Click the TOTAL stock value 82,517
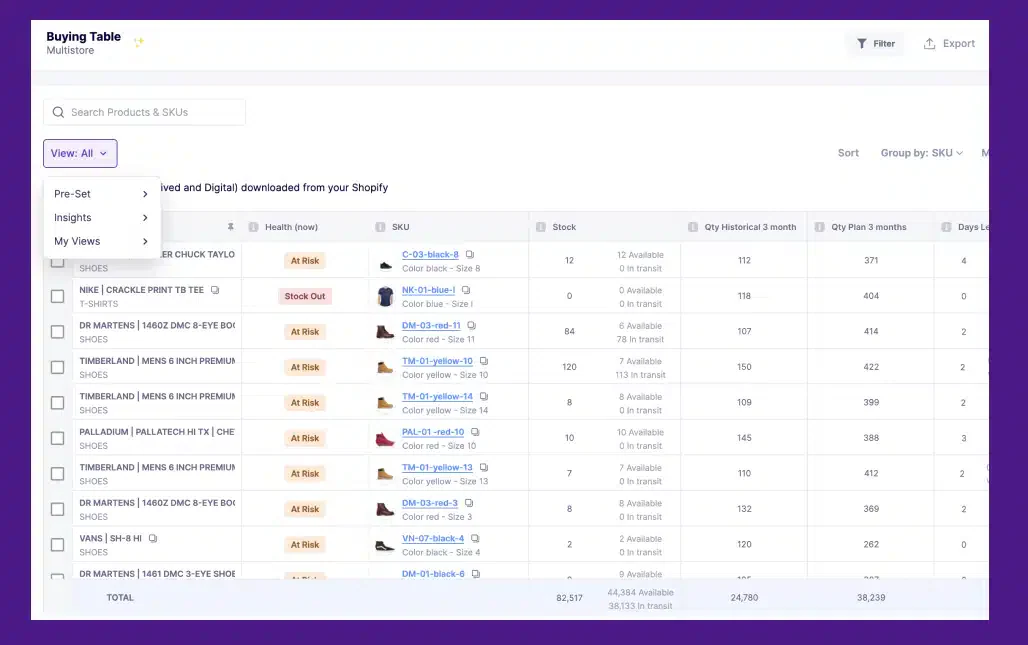Screen dimensions: 1028x645 pyautogui.click(x=569, y=598)
